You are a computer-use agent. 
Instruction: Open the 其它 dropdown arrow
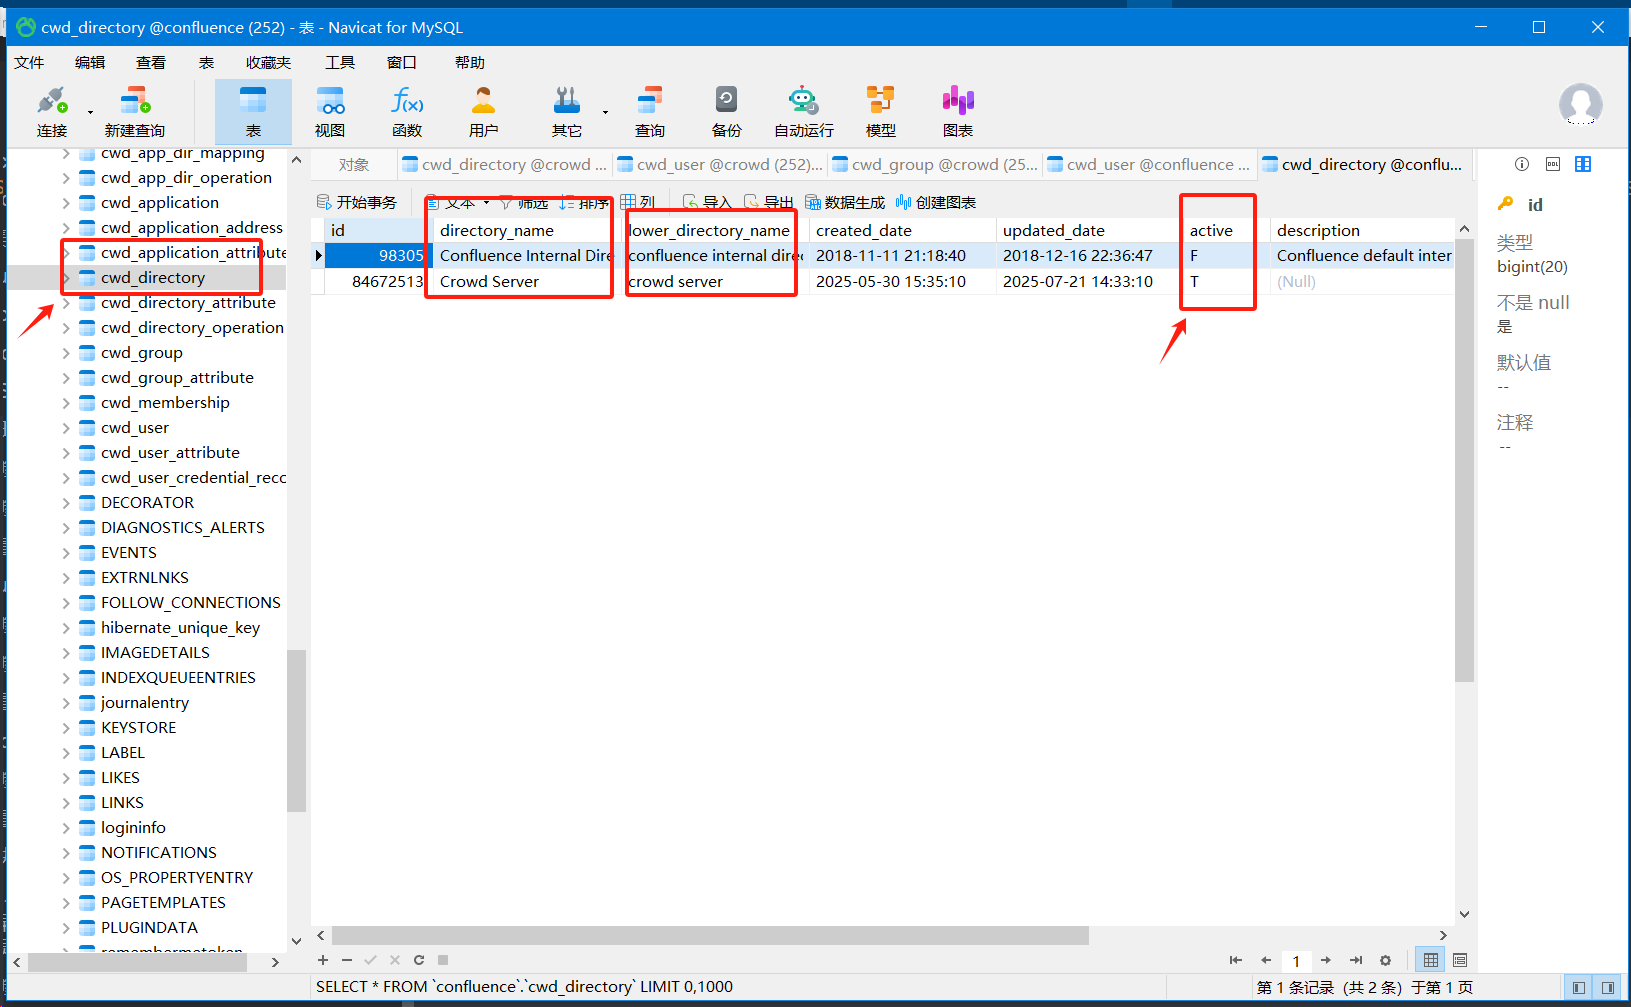tap(605, 112)
